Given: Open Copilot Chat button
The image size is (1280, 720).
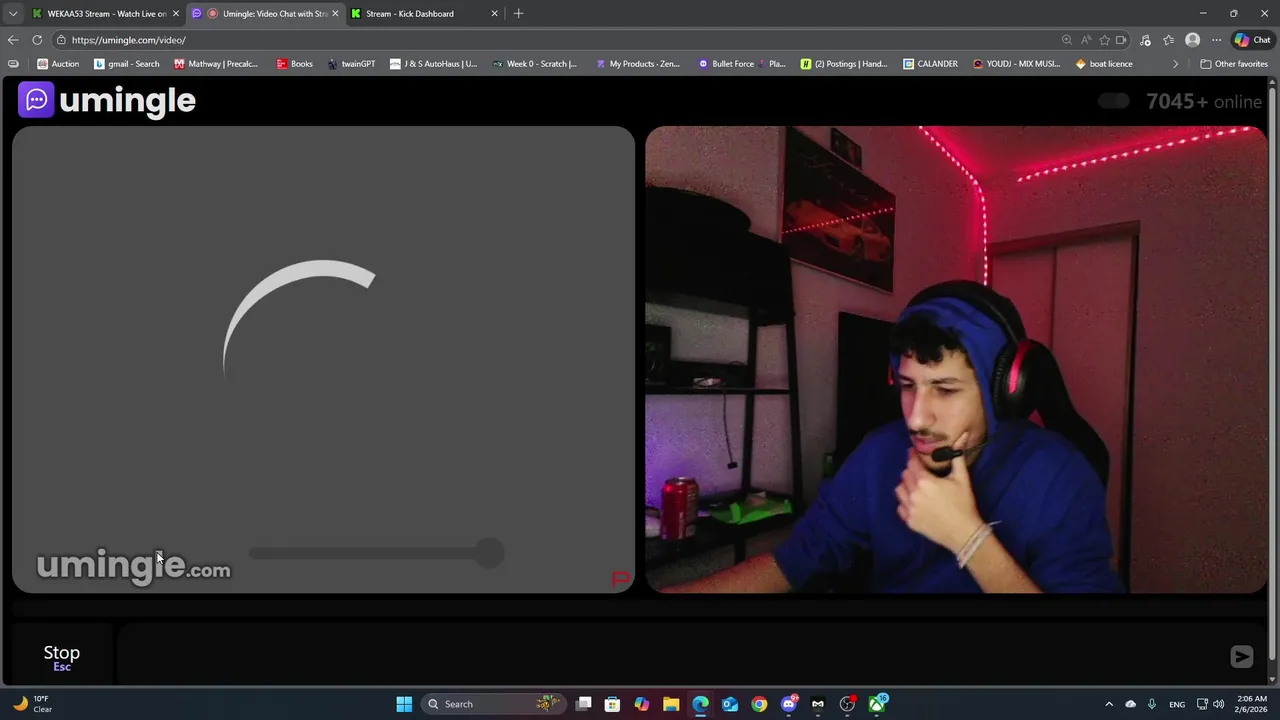Looking at the screenshot, I should point(1252,40).
